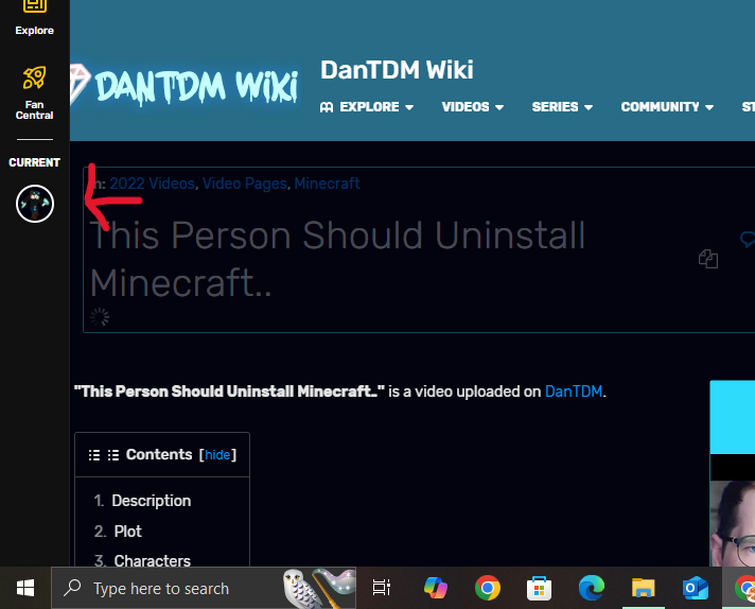Open the current wiki avatar icon
Viewport: 755px width, 609px height.
click(x=35, y=204)
